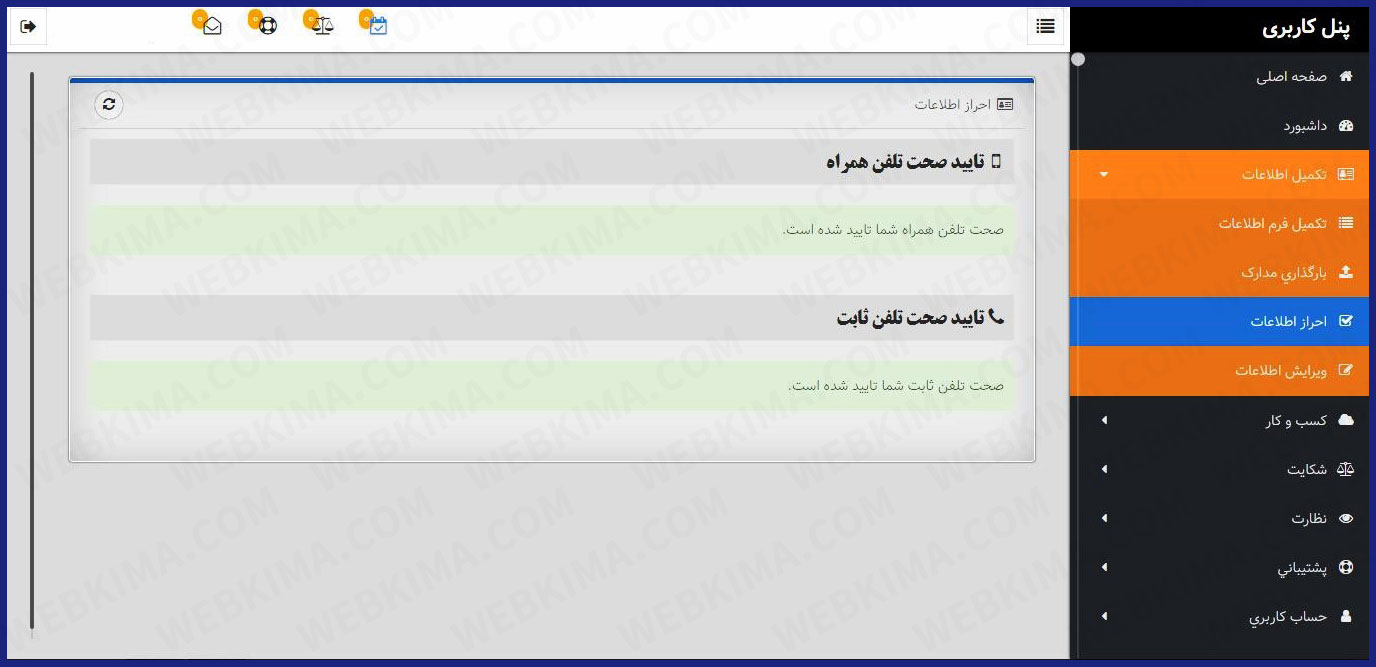
Task: Click the list icon beside تکمیل فرم اطلاعات
Action: coord(1346,223)
